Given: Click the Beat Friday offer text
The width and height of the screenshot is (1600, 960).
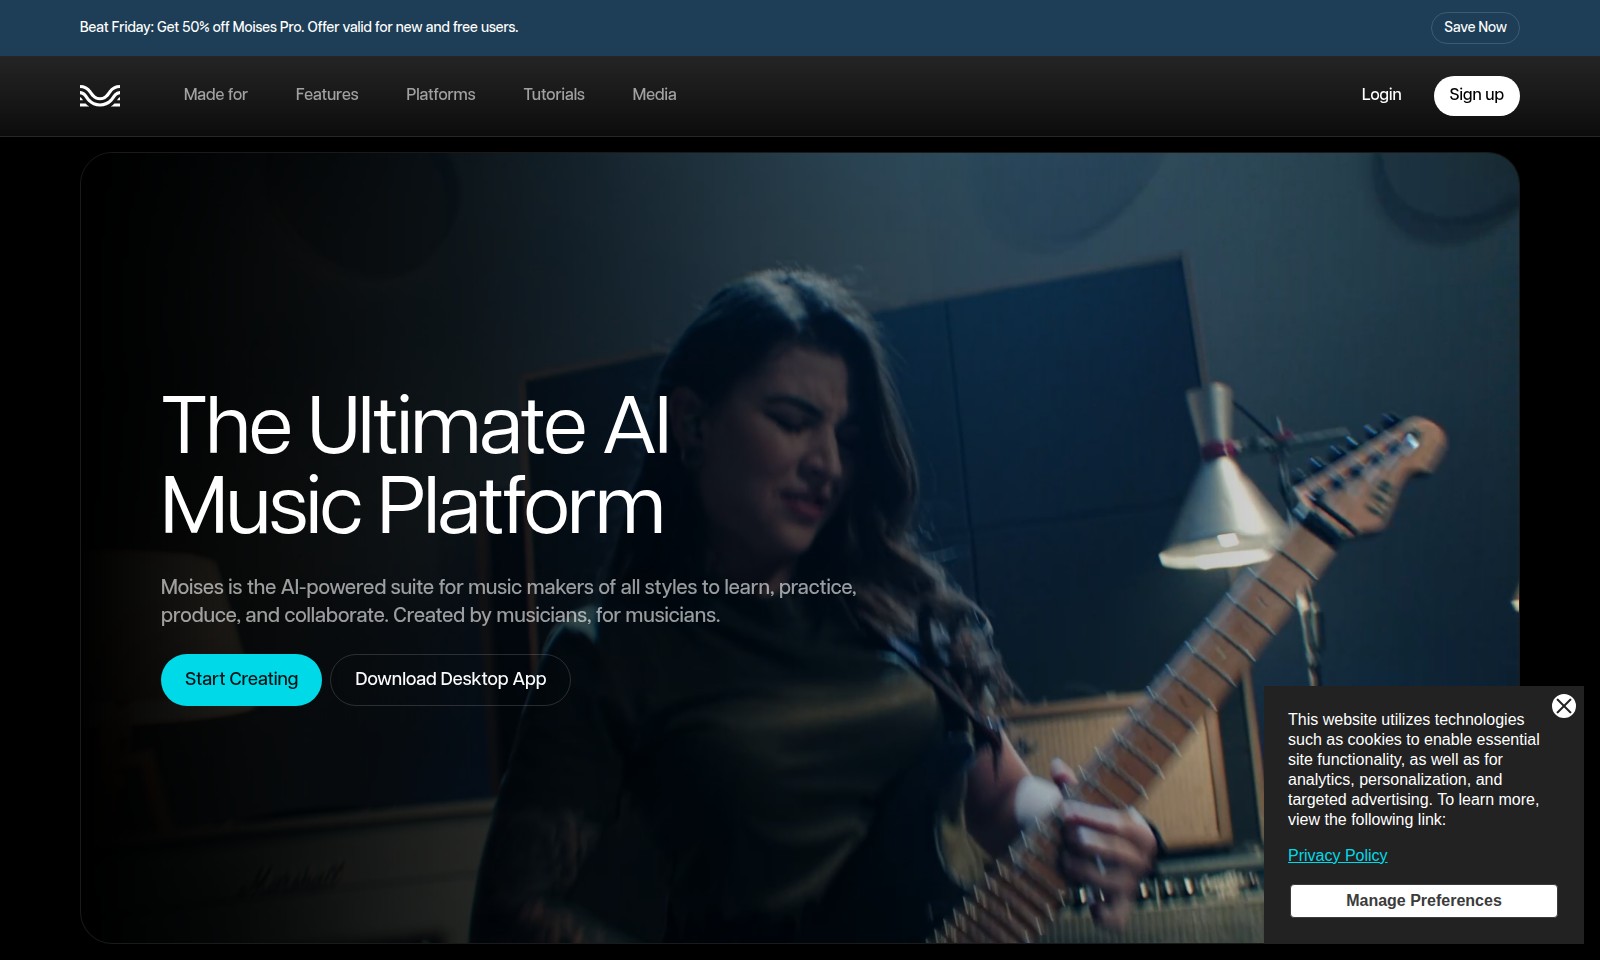Looking at the screenshot, I should coord(299,28).
